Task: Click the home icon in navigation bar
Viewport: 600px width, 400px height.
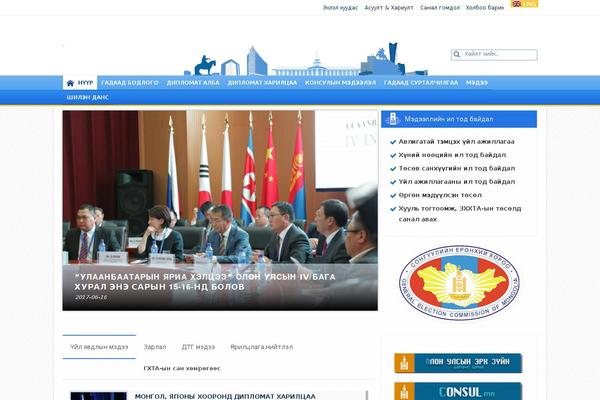Action: coord(70,83)
